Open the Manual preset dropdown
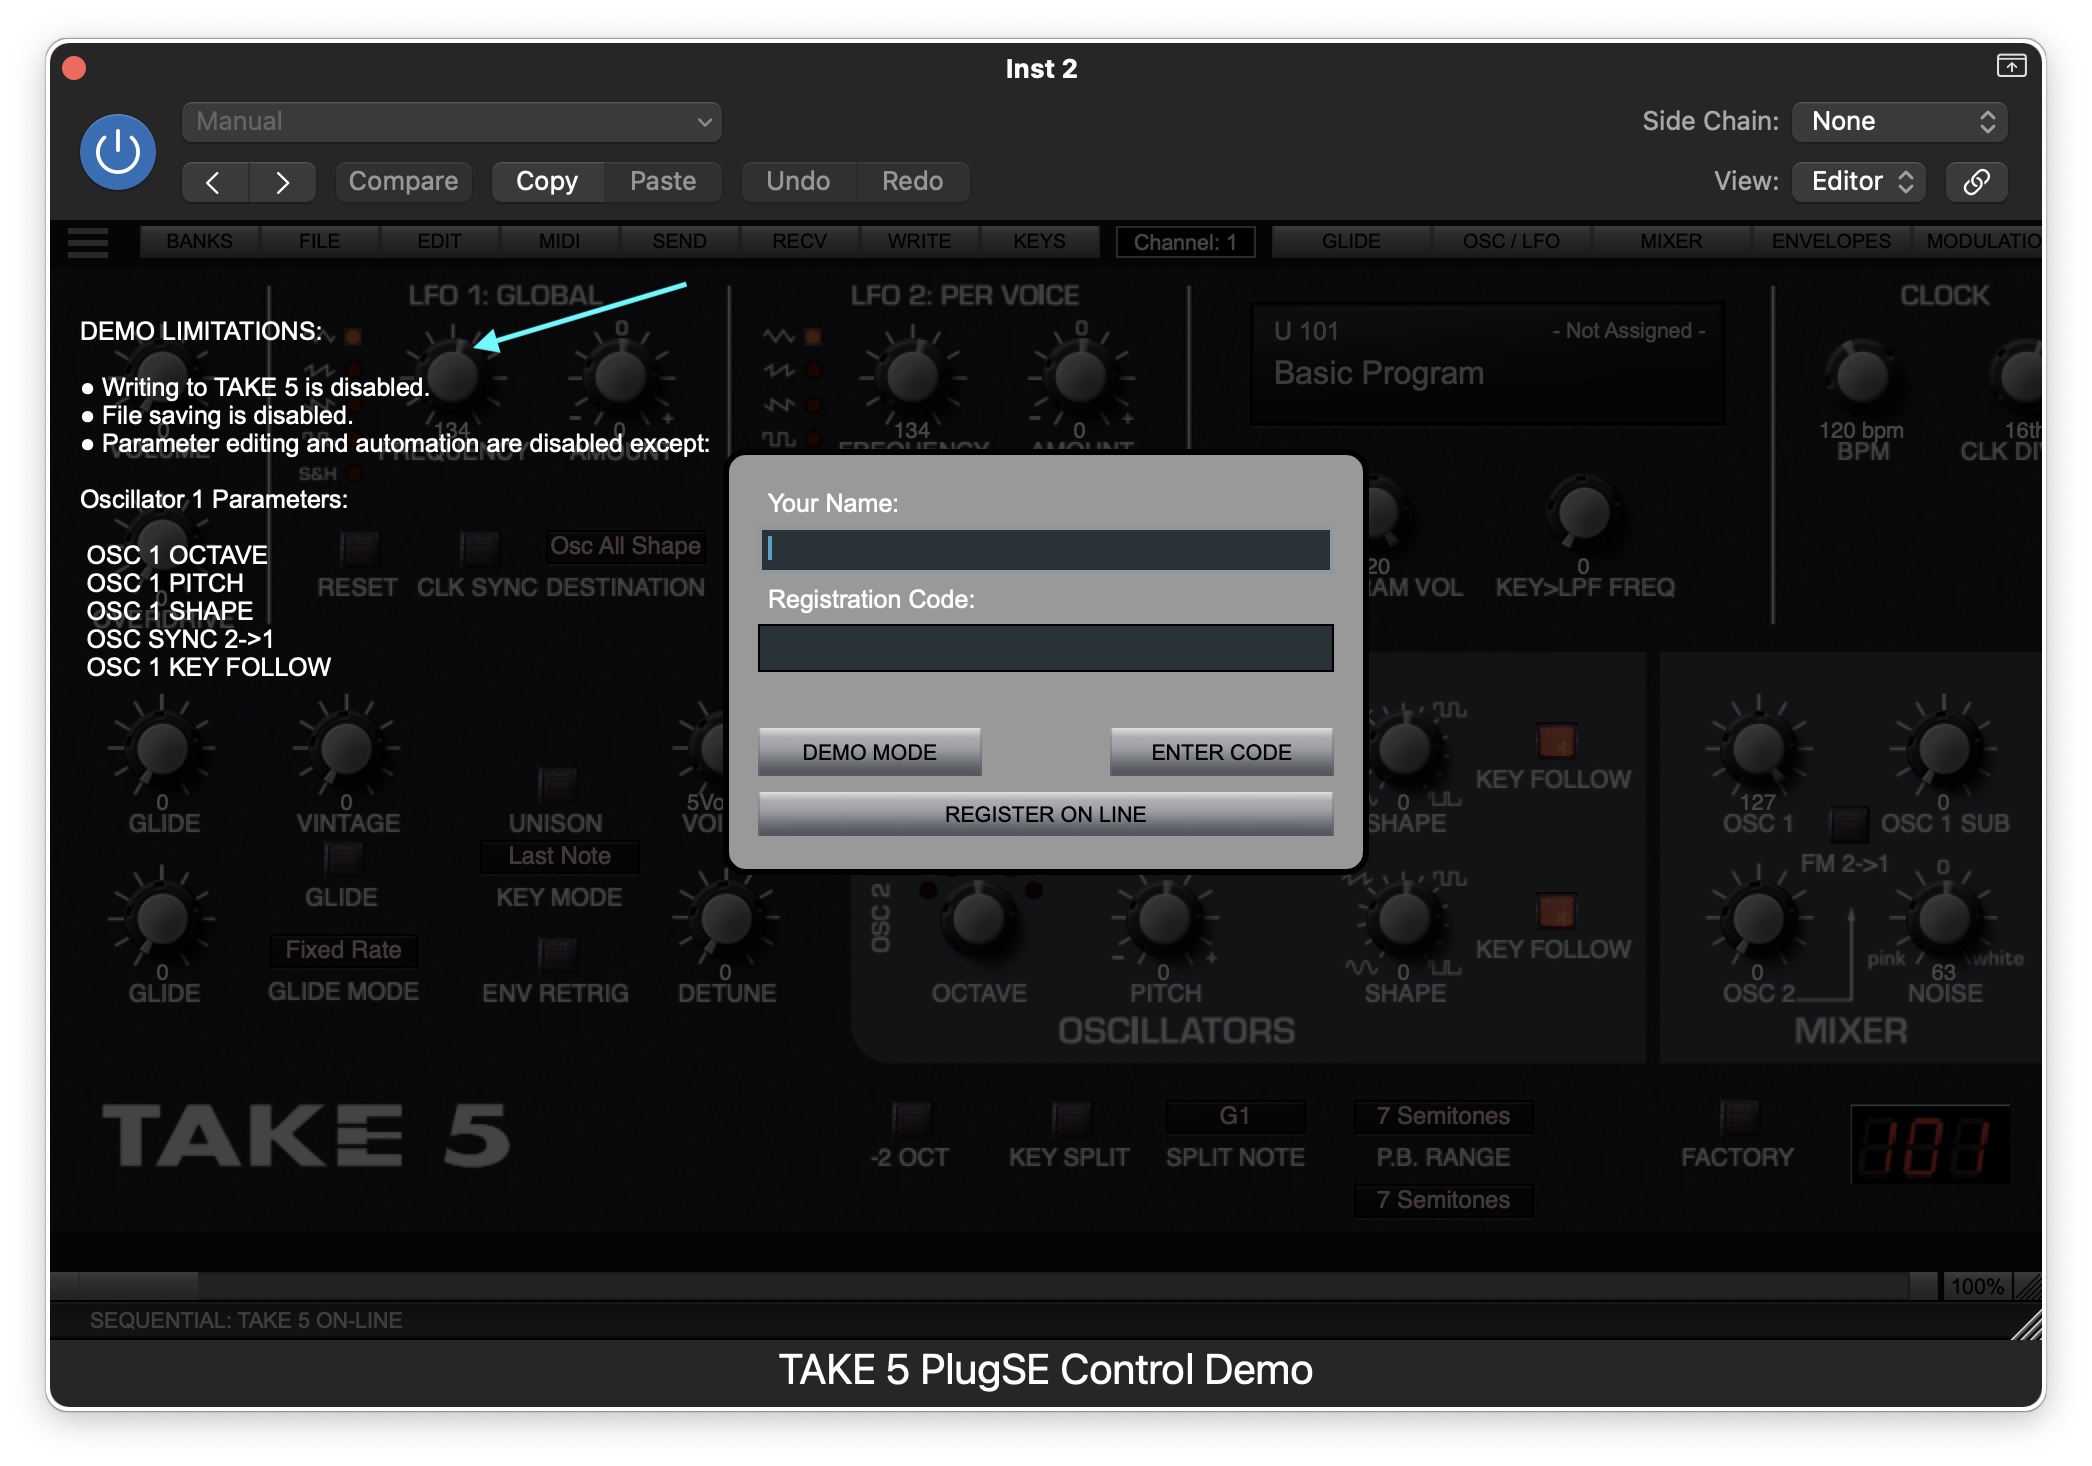The height and width of the screenshot is (1466, 2092). tap(452, 122)
